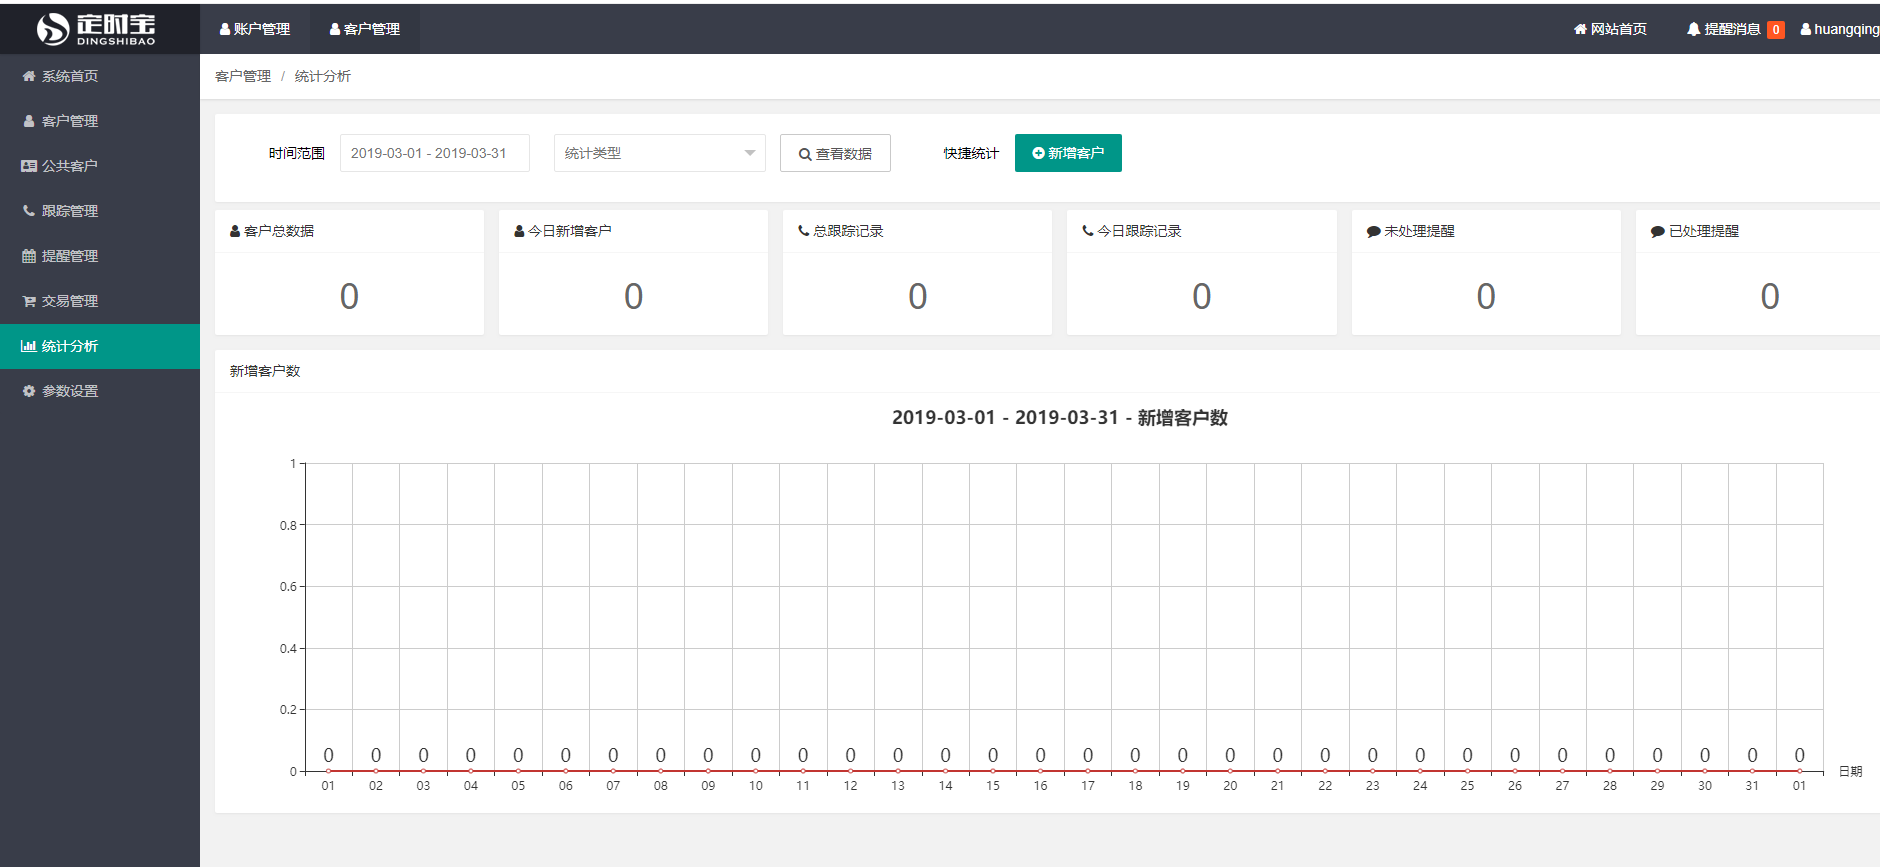Click the user icon of 账户管理 top tab
1880x867 pixels.
(225, 29)
